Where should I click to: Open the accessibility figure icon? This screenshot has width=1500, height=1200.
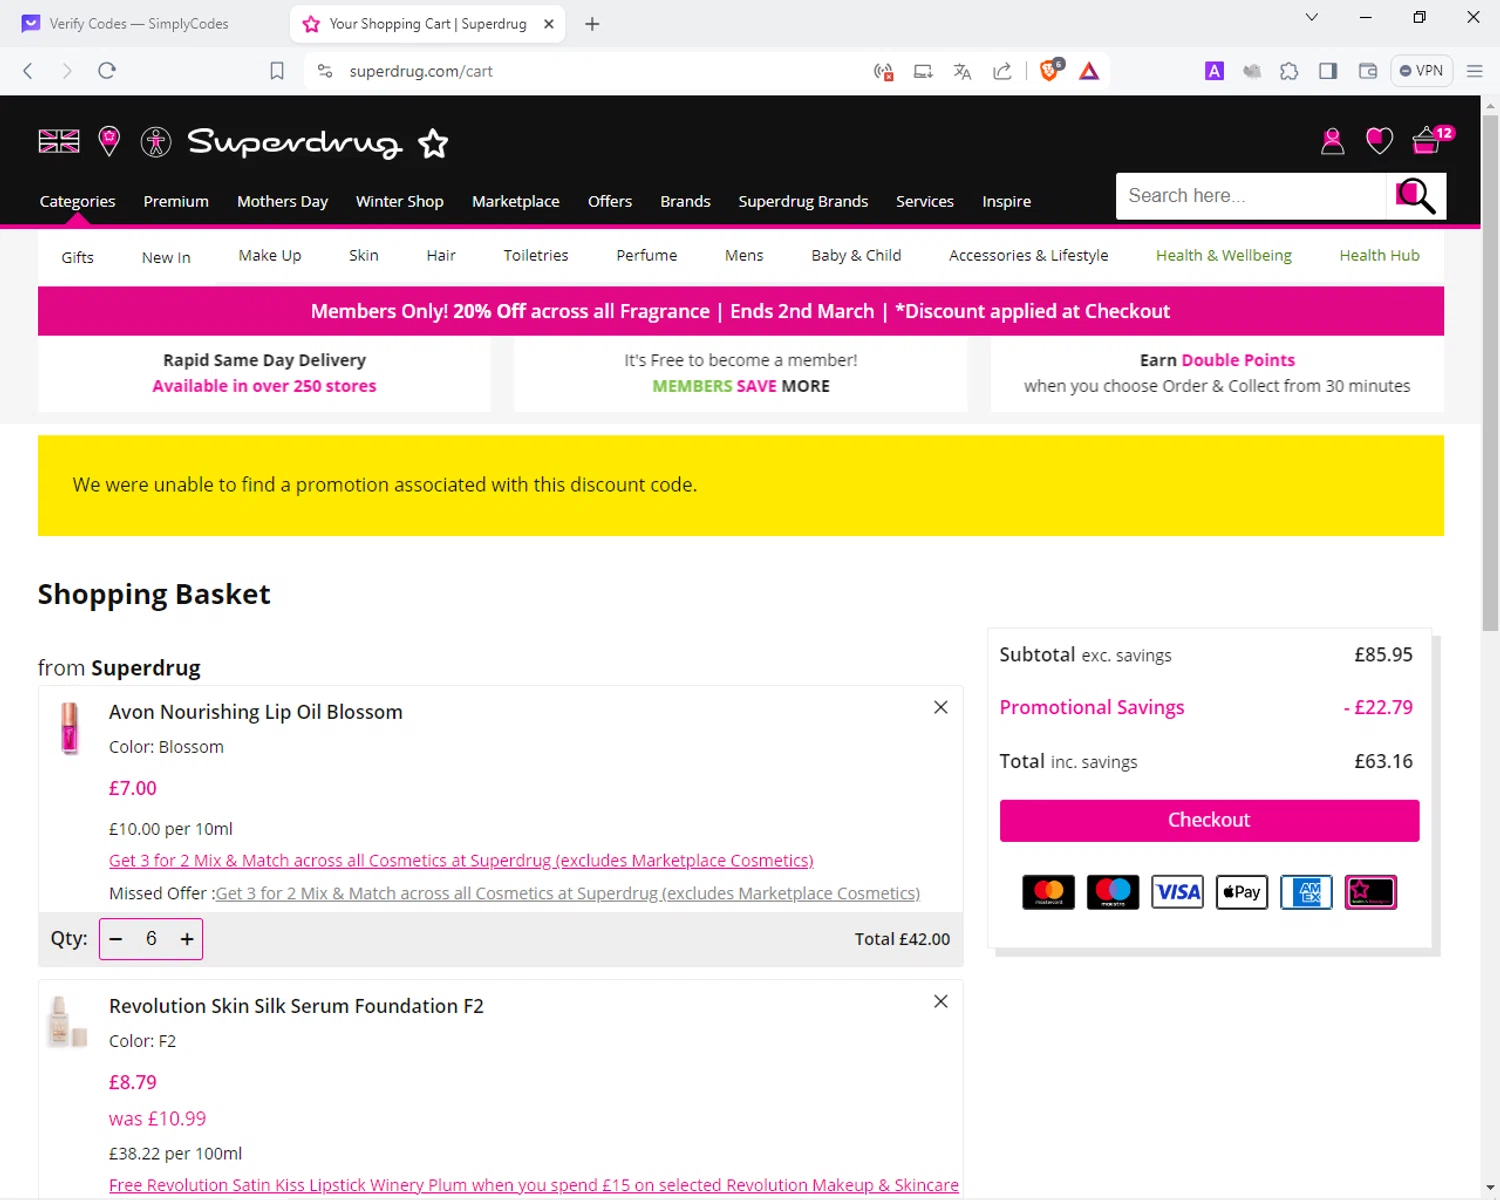coord(156,142)
